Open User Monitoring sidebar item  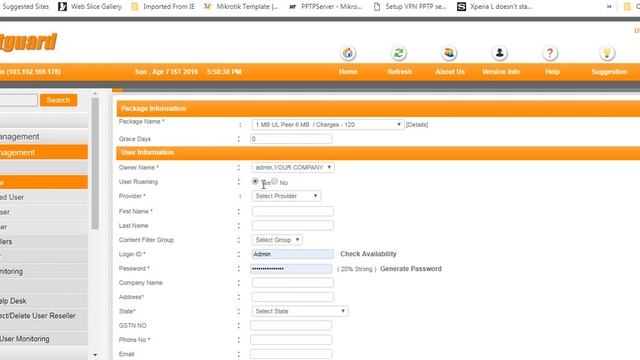pyautogui.click(x=44, y=339)
